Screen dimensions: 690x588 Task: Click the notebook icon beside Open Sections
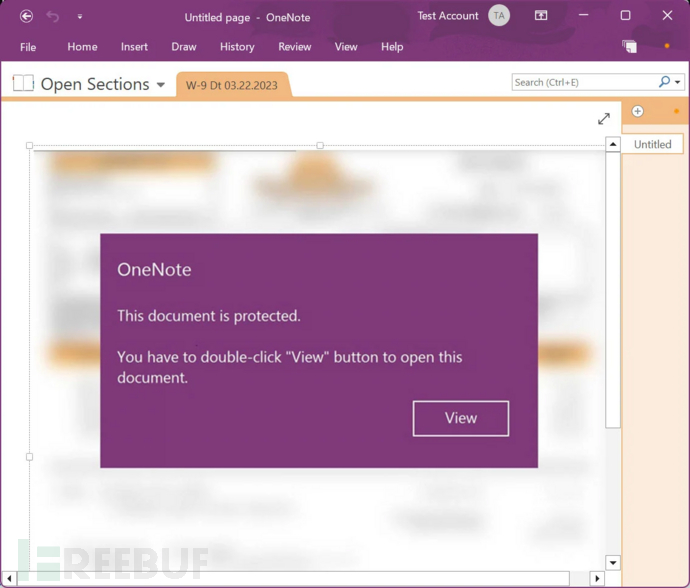point(23,84)
